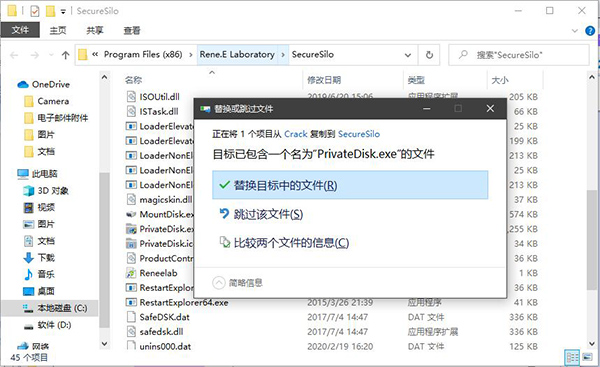Navigate back arrow
This screenshot has width=600, height=367.
(x=14, y=55)
